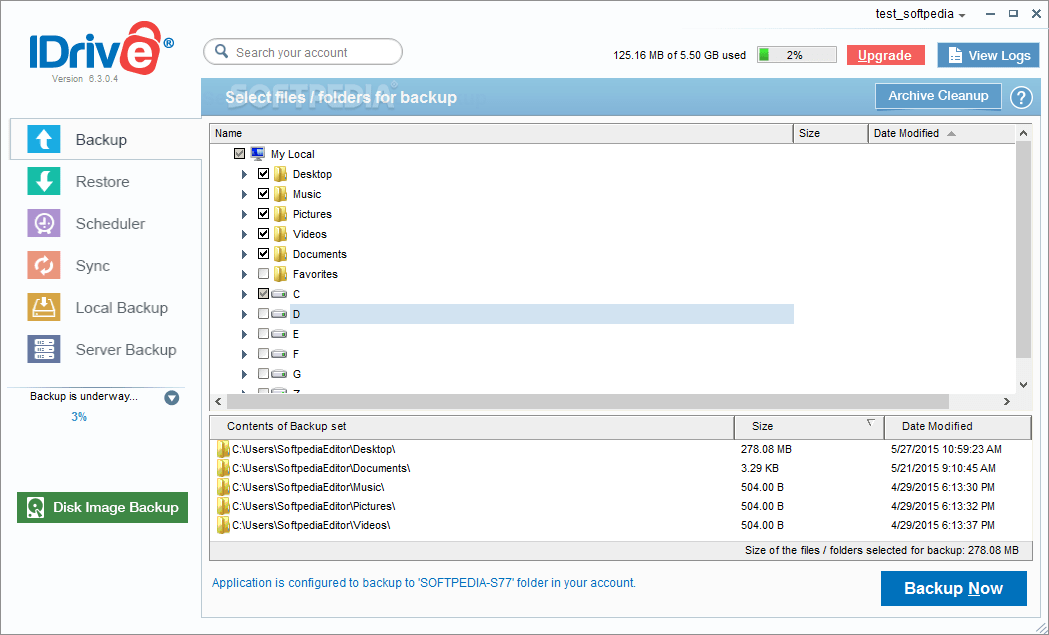Open View Logs
This screenshot has width=1049, height=635.
click(987, 56)
